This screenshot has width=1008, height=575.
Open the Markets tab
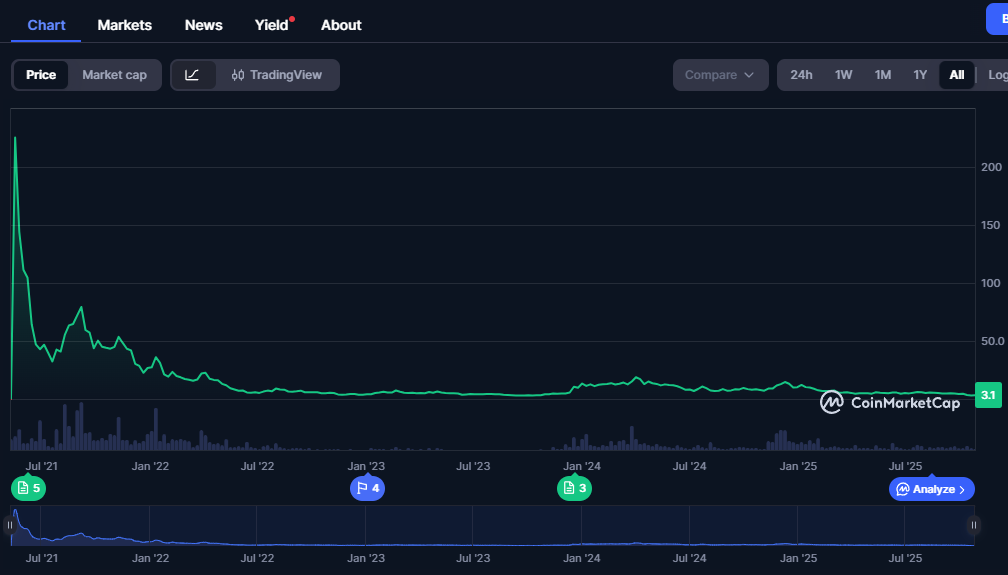125,25
